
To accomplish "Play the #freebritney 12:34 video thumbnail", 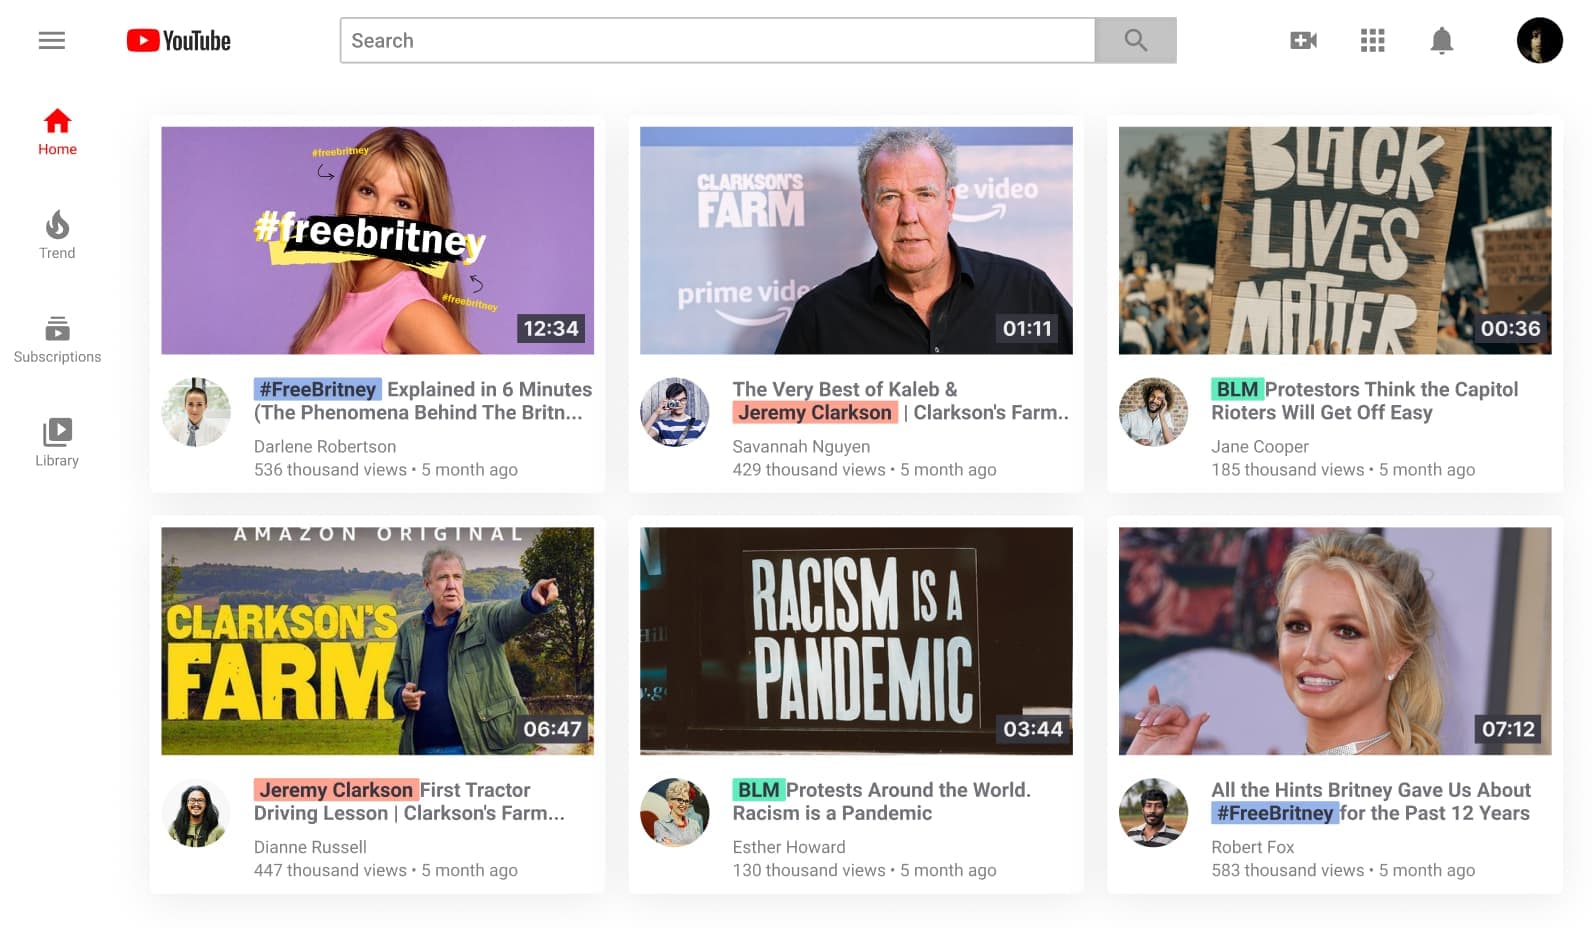I will point(377,240).
